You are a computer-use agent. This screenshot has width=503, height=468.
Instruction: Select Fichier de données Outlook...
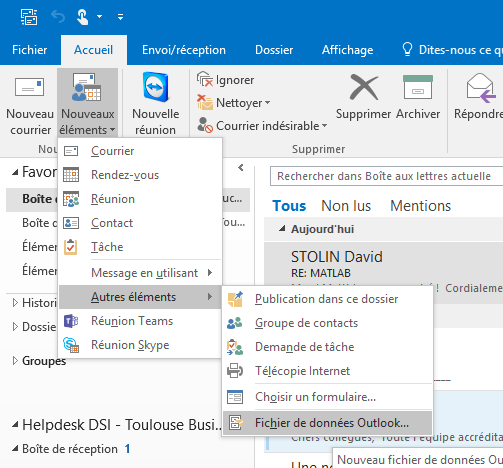coord(328,423)
